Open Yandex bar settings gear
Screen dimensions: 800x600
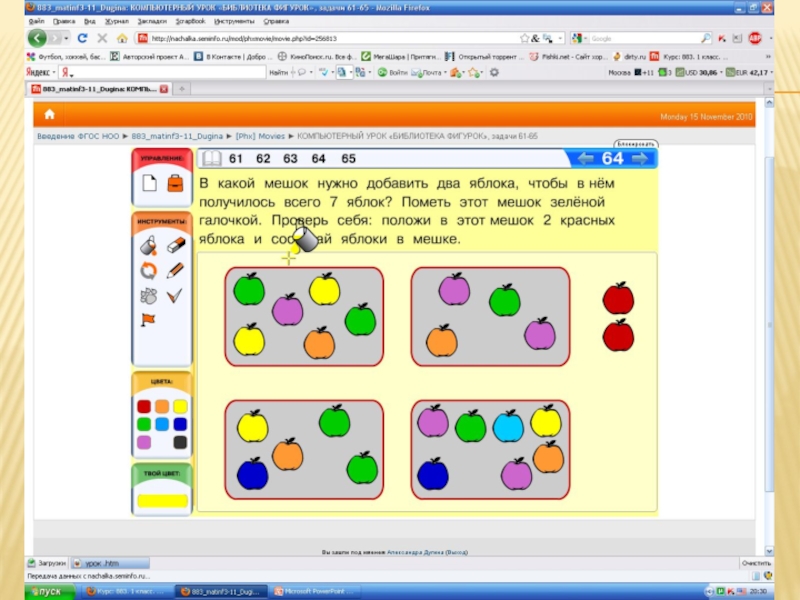[x=494, y=72]
